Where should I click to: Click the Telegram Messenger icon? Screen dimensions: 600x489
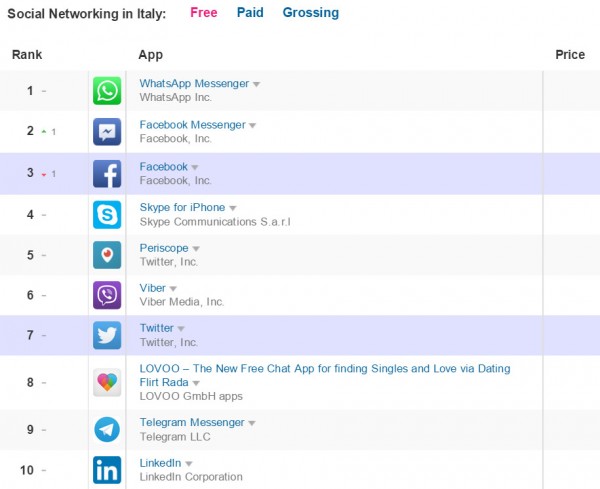pyautogui.click(x=107, y=430)
